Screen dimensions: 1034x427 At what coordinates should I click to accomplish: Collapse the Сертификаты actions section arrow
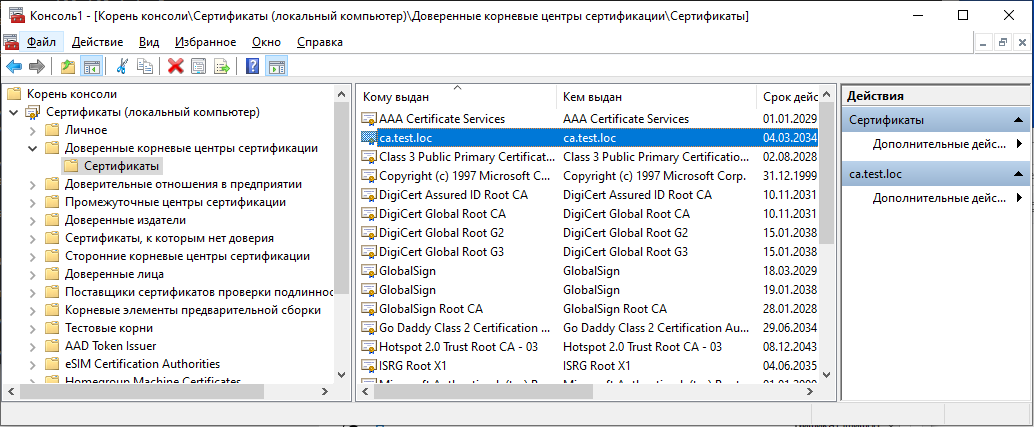coord(1018,120)
